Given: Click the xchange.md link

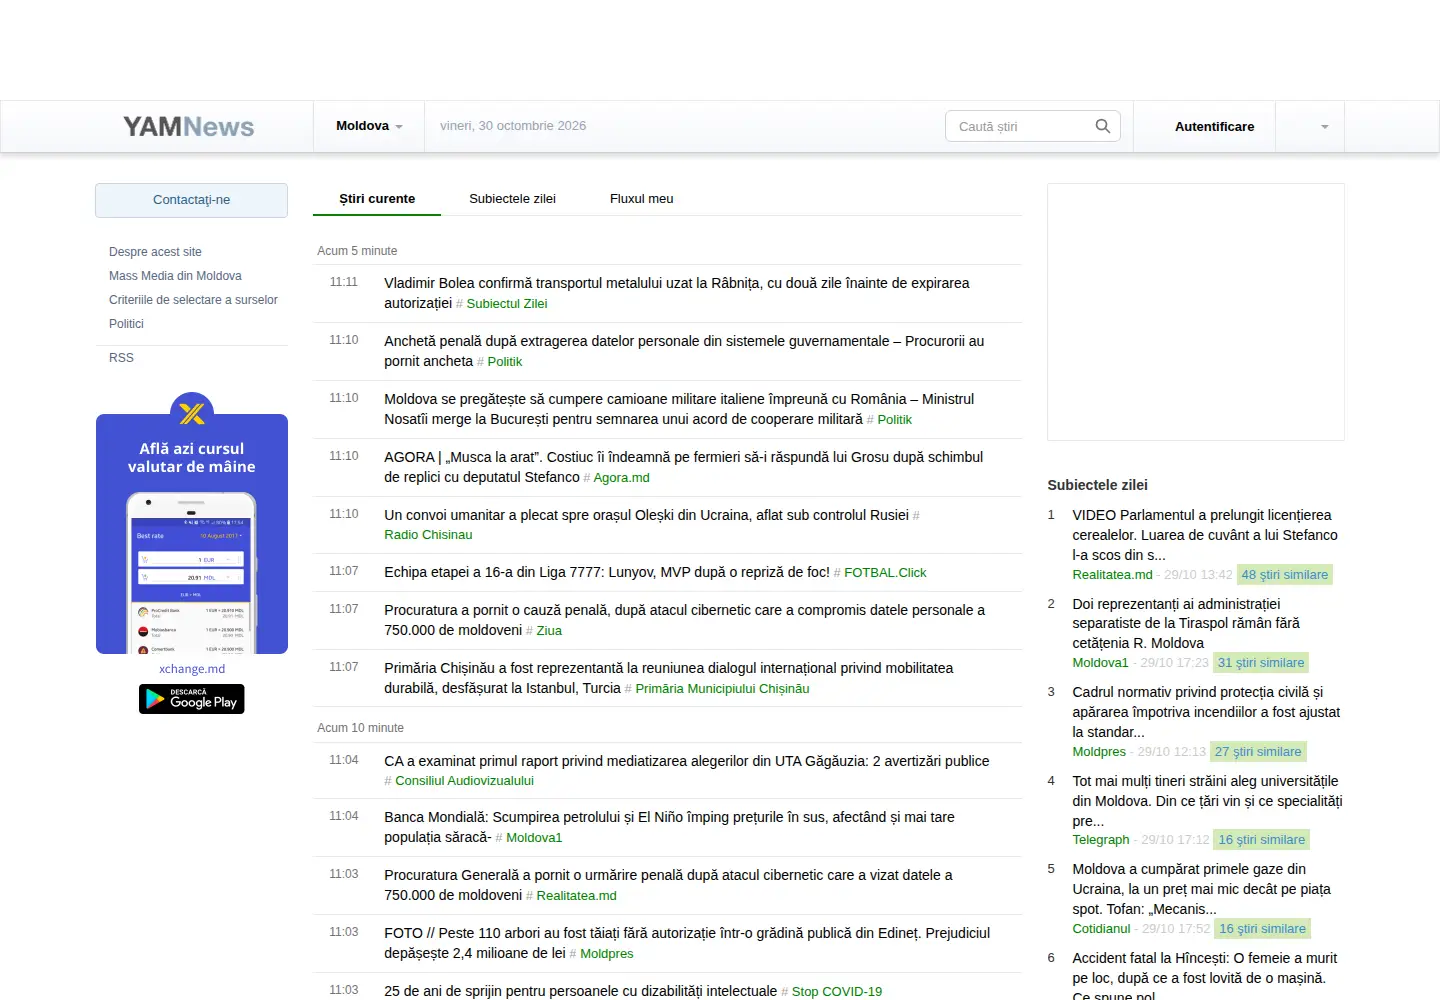Looking at the screenshot, I should point(192,669).
